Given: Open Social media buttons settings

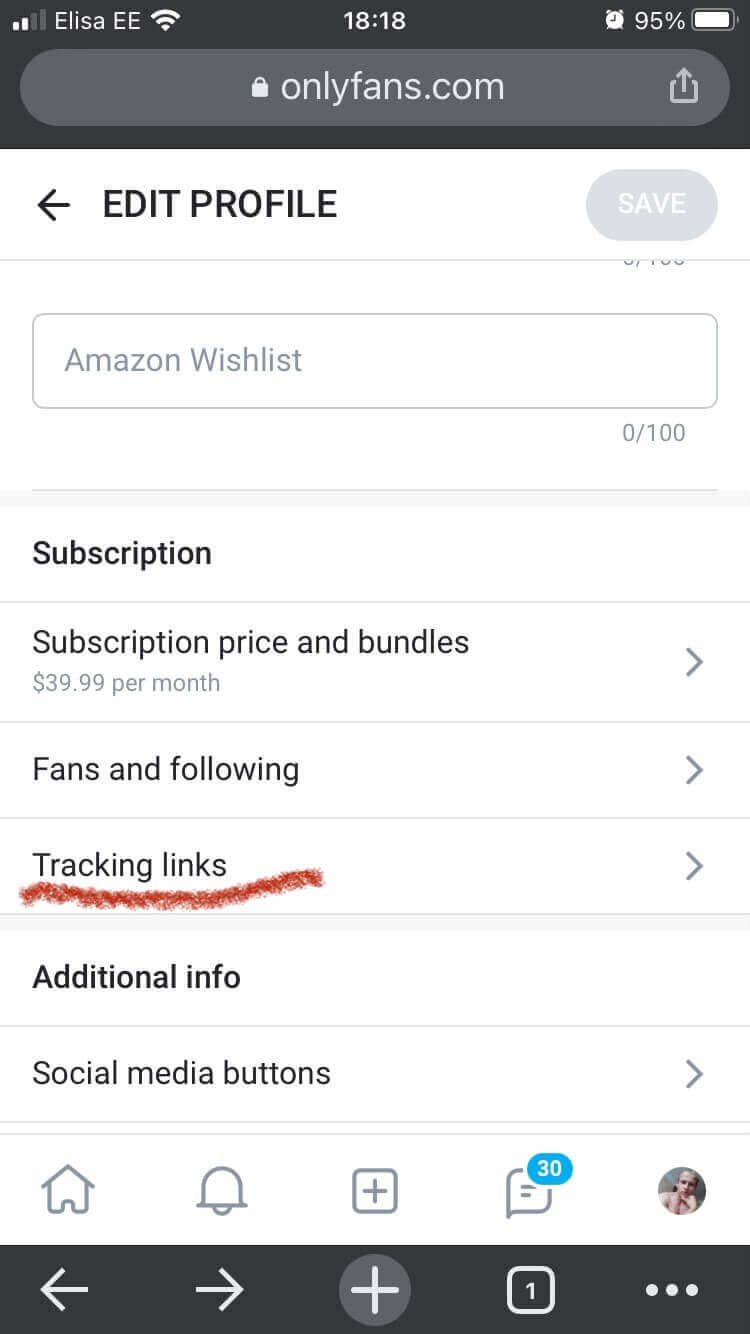Looking at the screenshot, I should 182,1074.
